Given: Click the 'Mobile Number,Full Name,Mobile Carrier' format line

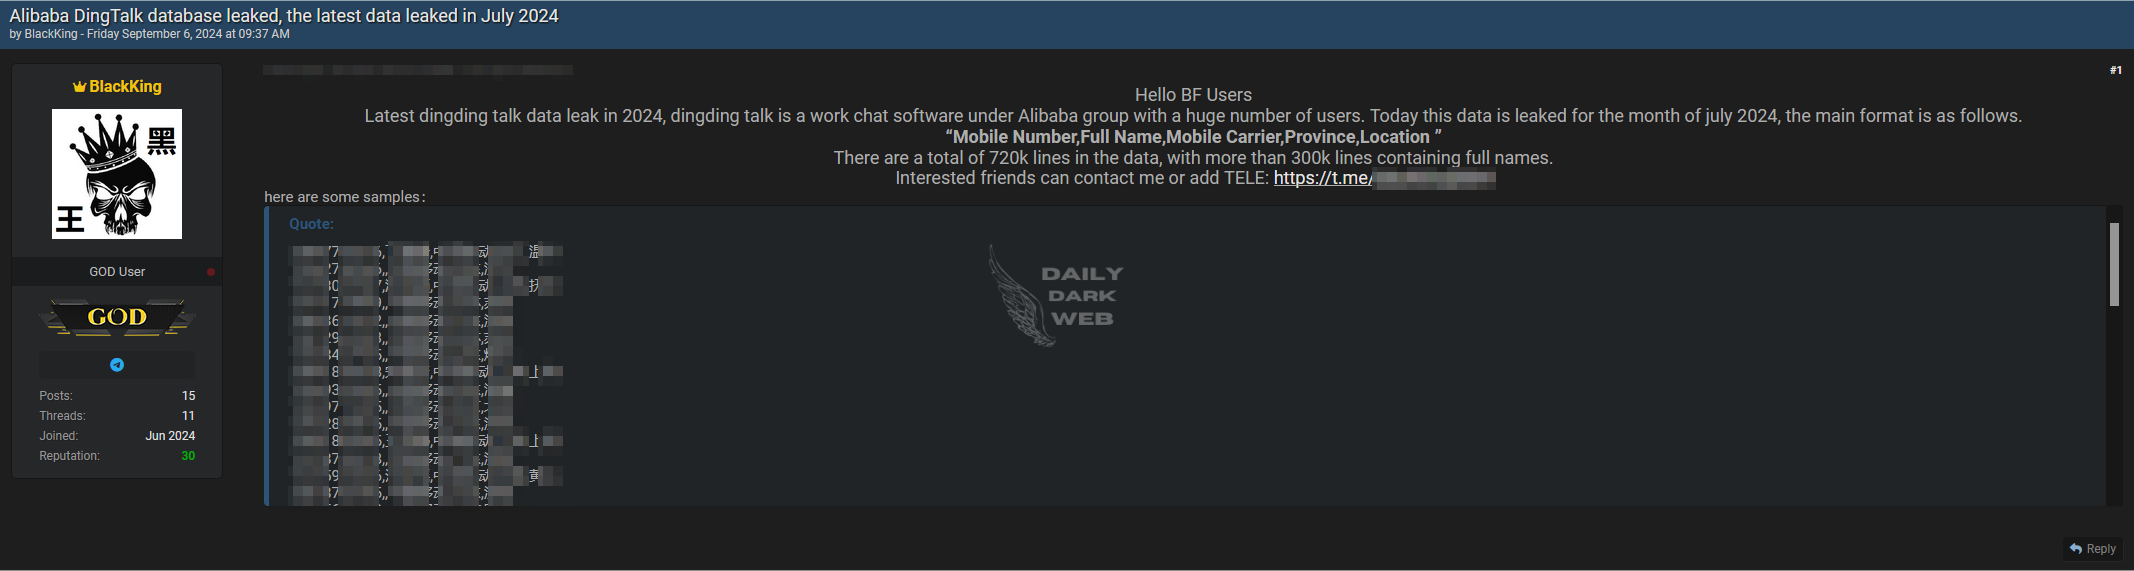Looking at the screenshot, I should coord(1193,137).
